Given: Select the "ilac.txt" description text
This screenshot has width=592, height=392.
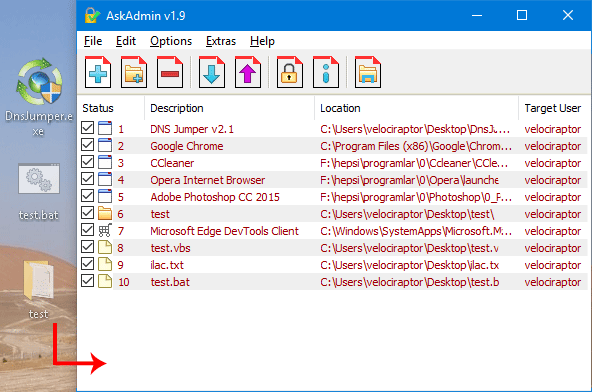Looking at the screenshot, I should tap(167, 265).
